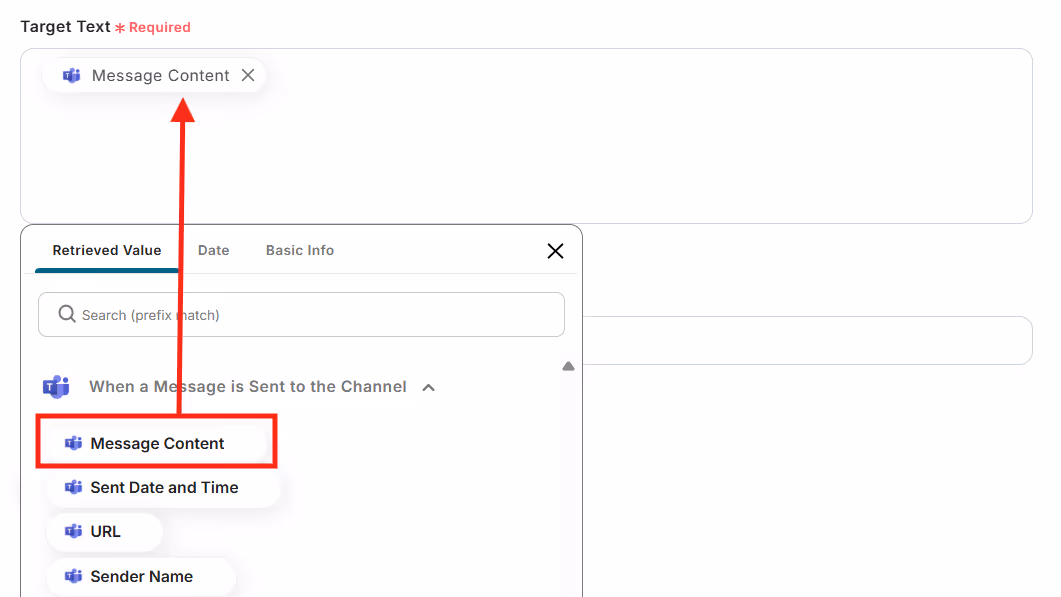Viewport: 1061px width, 597px height.
Task: Insert the Sender Name value
Action: (141, 576)
